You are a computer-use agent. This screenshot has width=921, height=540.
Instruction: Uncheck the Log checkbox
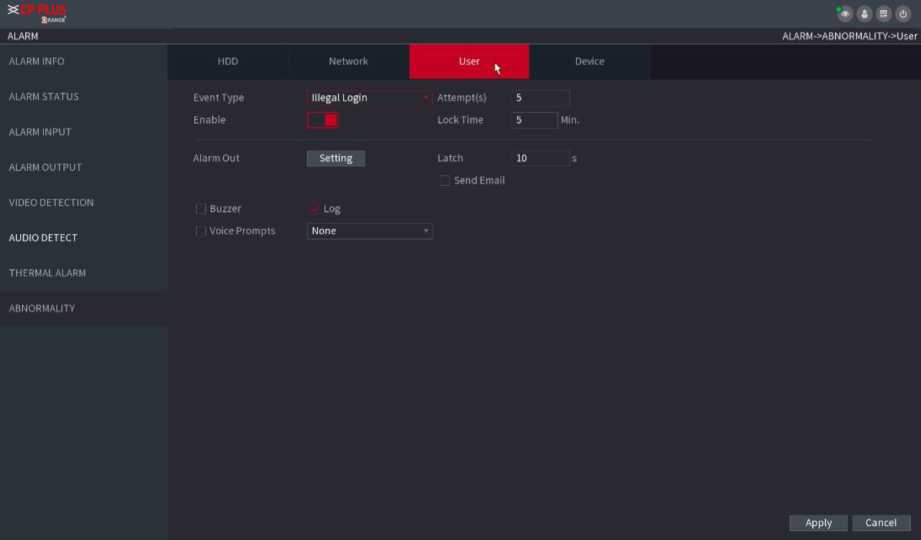click(315, 209)
